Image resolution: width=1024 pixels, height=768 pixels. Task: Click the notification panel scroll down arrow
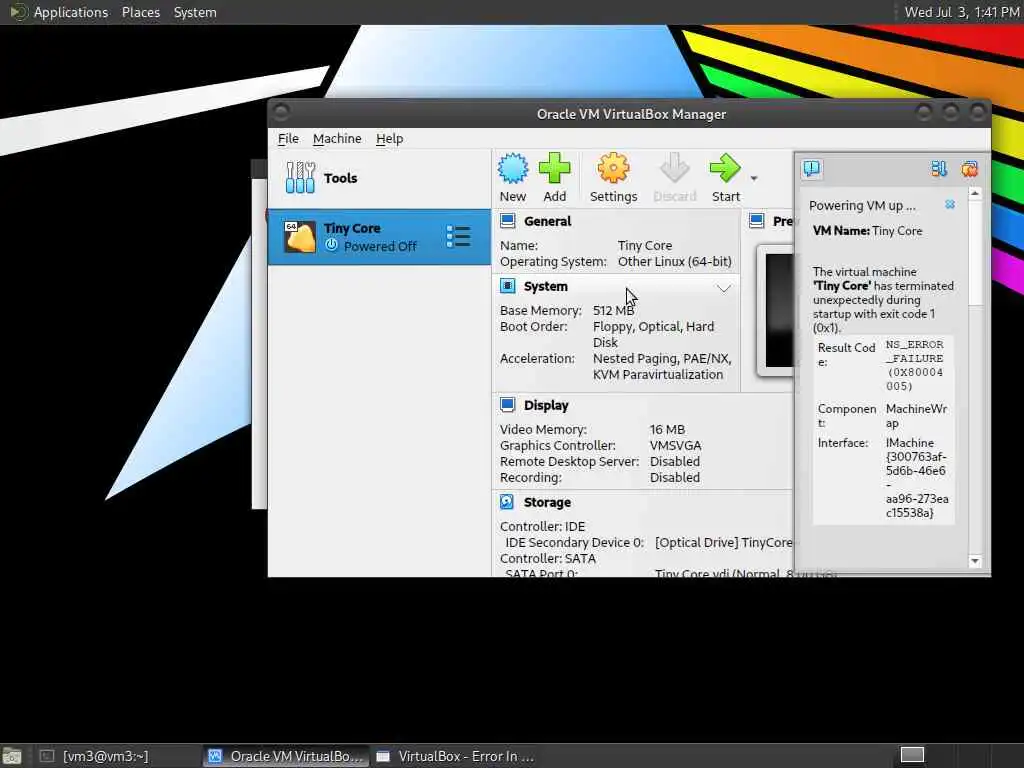point(974,561)
